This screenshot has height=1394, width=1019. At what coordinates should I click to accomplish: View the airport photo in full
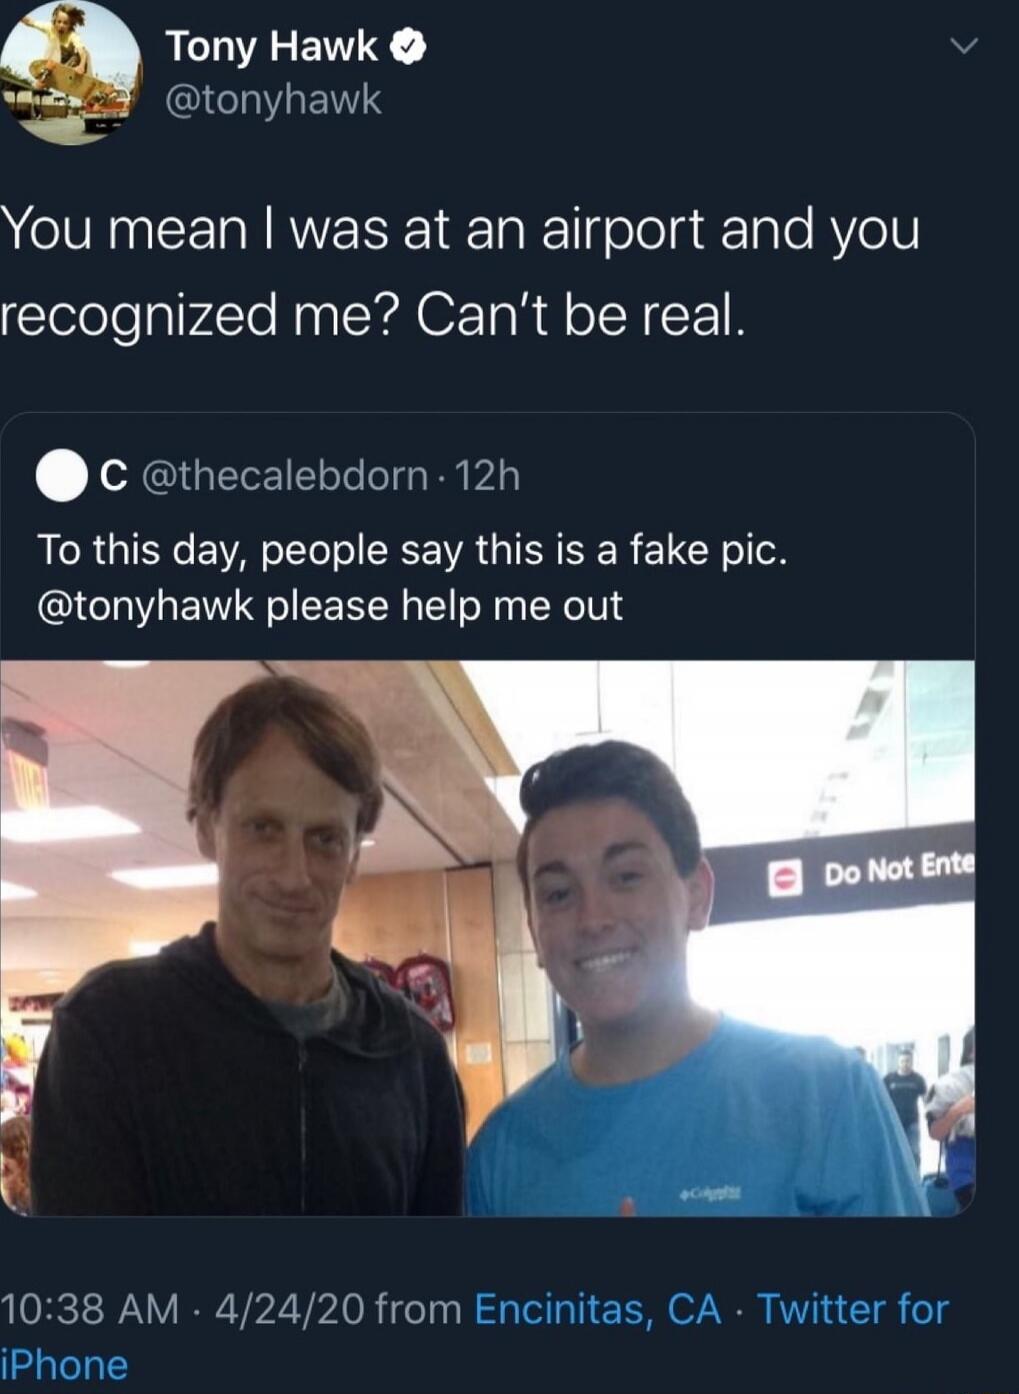[x=487, y=938]
